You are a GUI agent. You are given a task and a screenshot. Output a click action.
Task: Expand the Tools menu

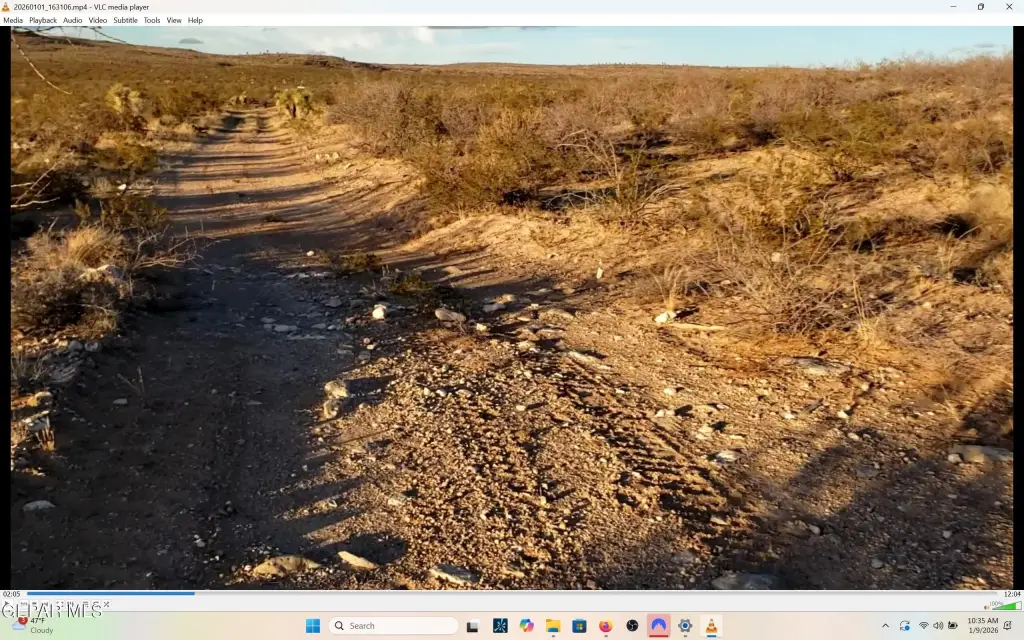[x=152, y=20]
